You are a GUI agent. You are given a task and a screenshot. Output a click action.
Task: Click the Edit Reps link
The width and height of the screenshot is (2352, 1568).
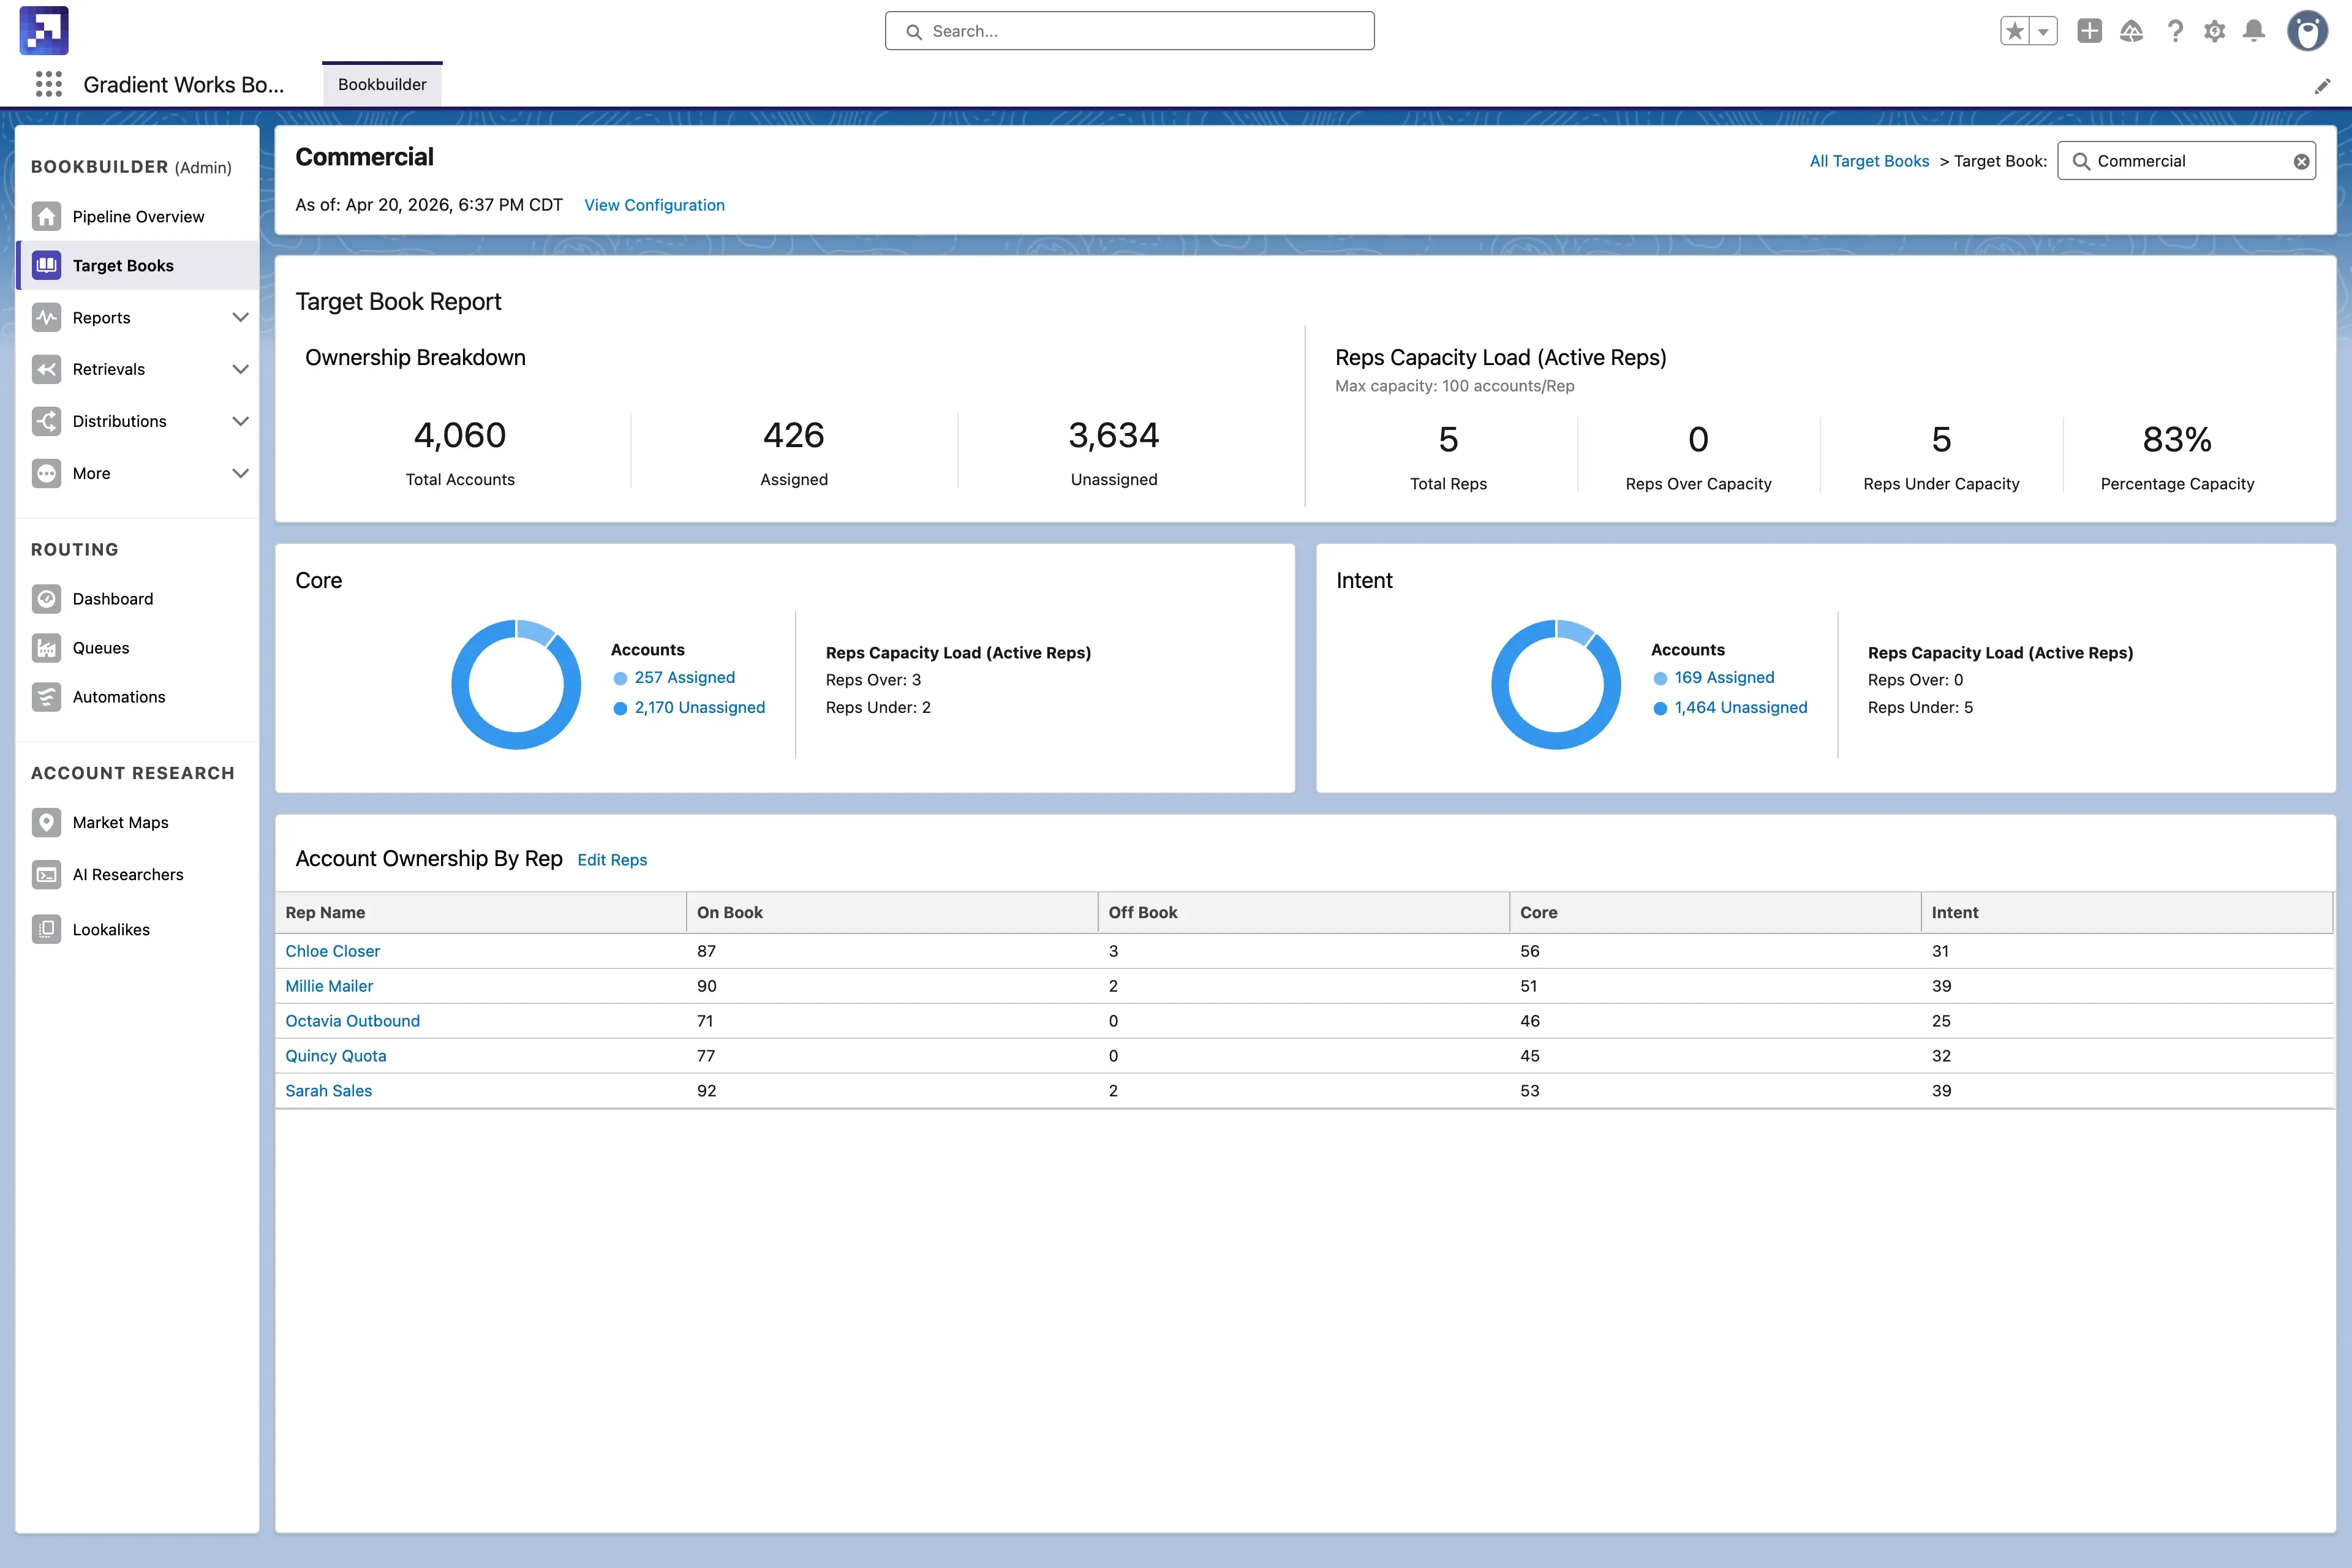pos(612,860)
